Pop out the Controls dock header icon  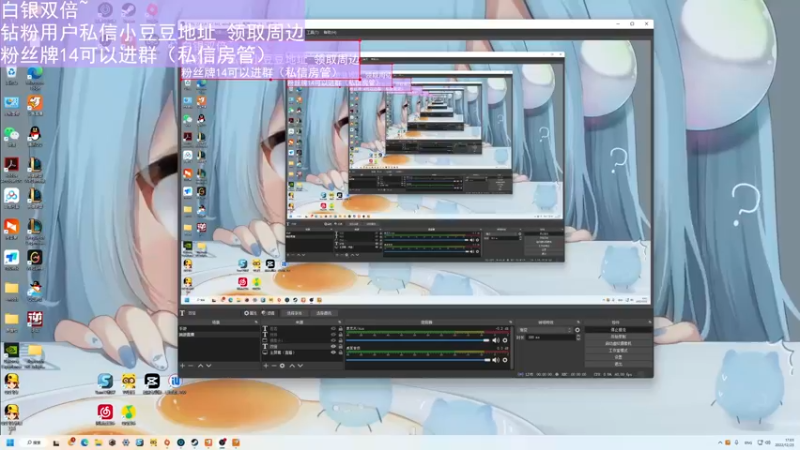[x=649, y=321]
